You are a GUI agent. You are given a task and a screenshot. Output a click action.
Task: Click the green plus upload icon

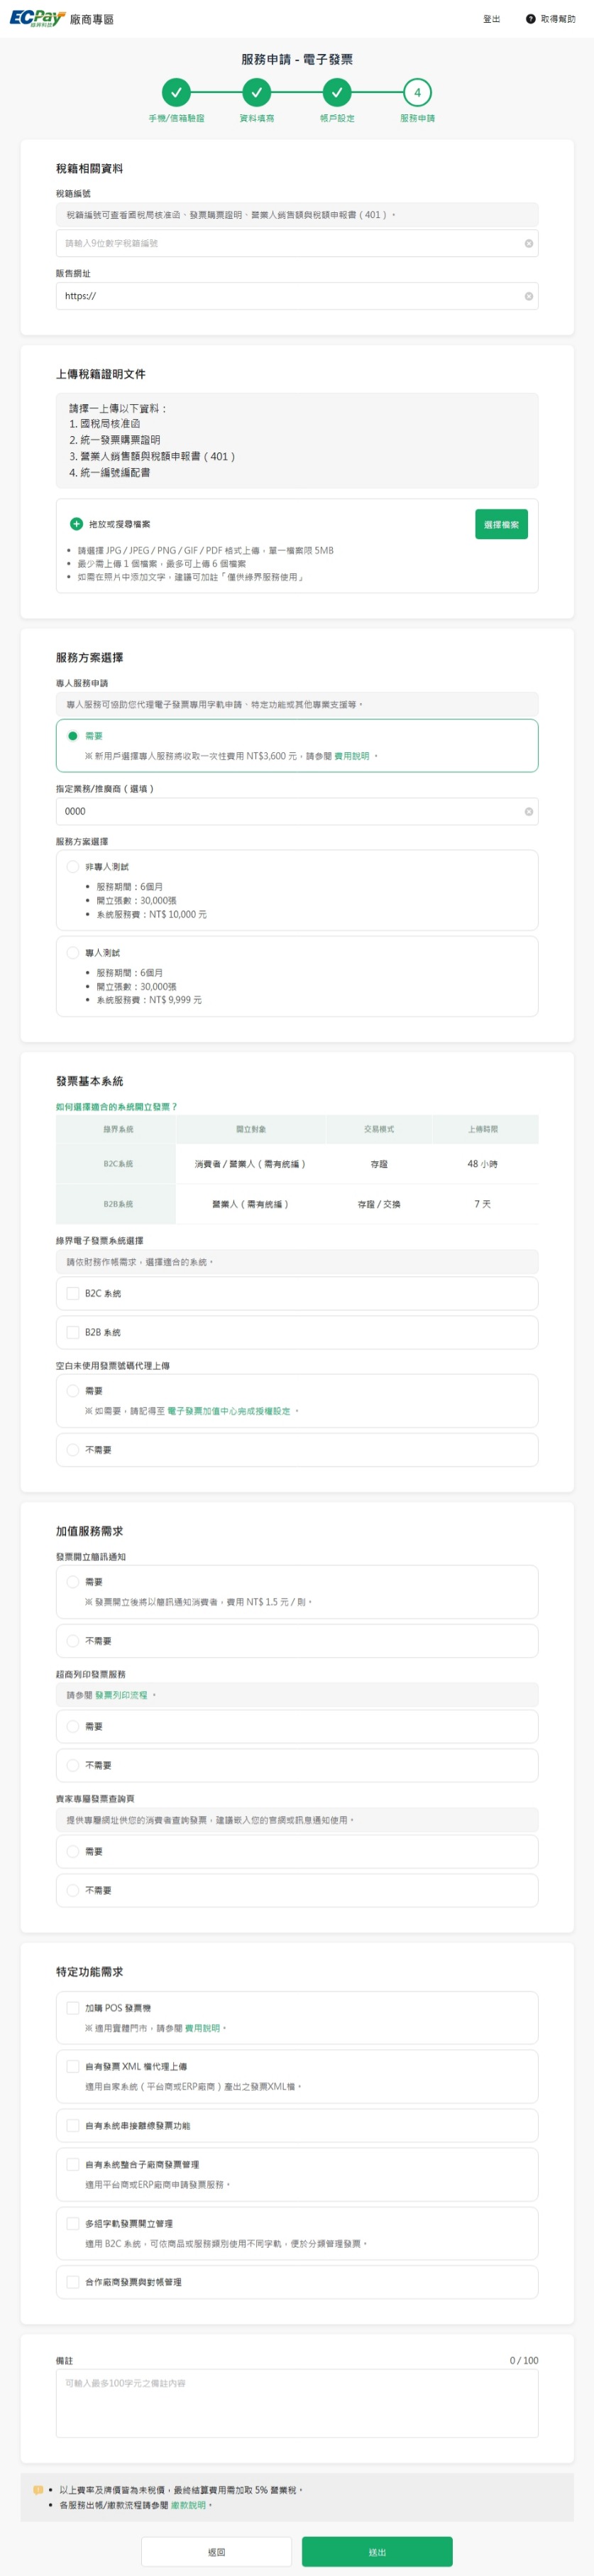pyautogui.click(x=76, y=524)
